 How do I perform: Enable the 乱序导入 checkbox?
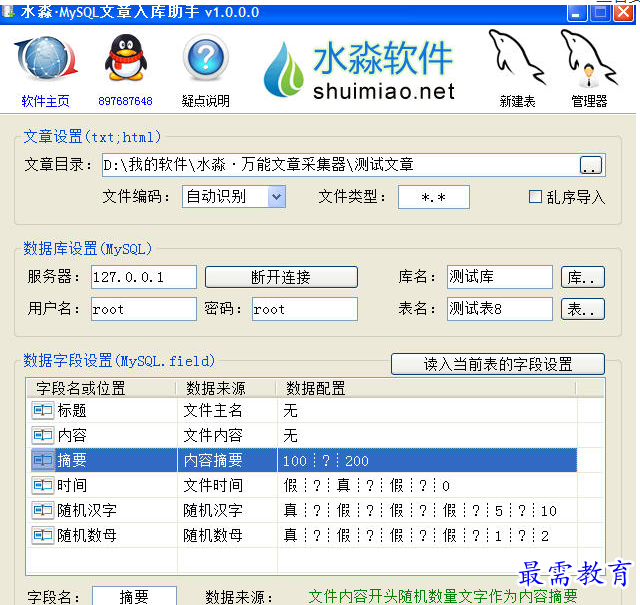[535, 197]
